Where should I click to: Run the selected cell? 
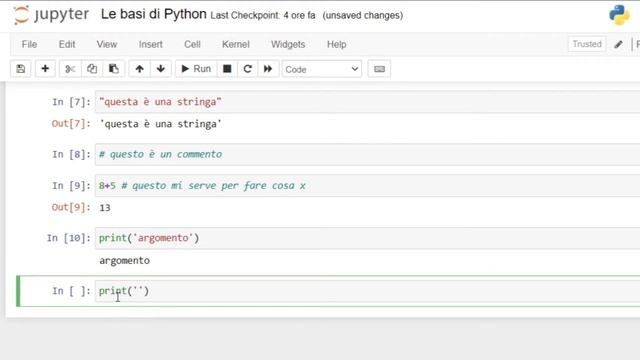pyautogui.click(x=196, y=69)
